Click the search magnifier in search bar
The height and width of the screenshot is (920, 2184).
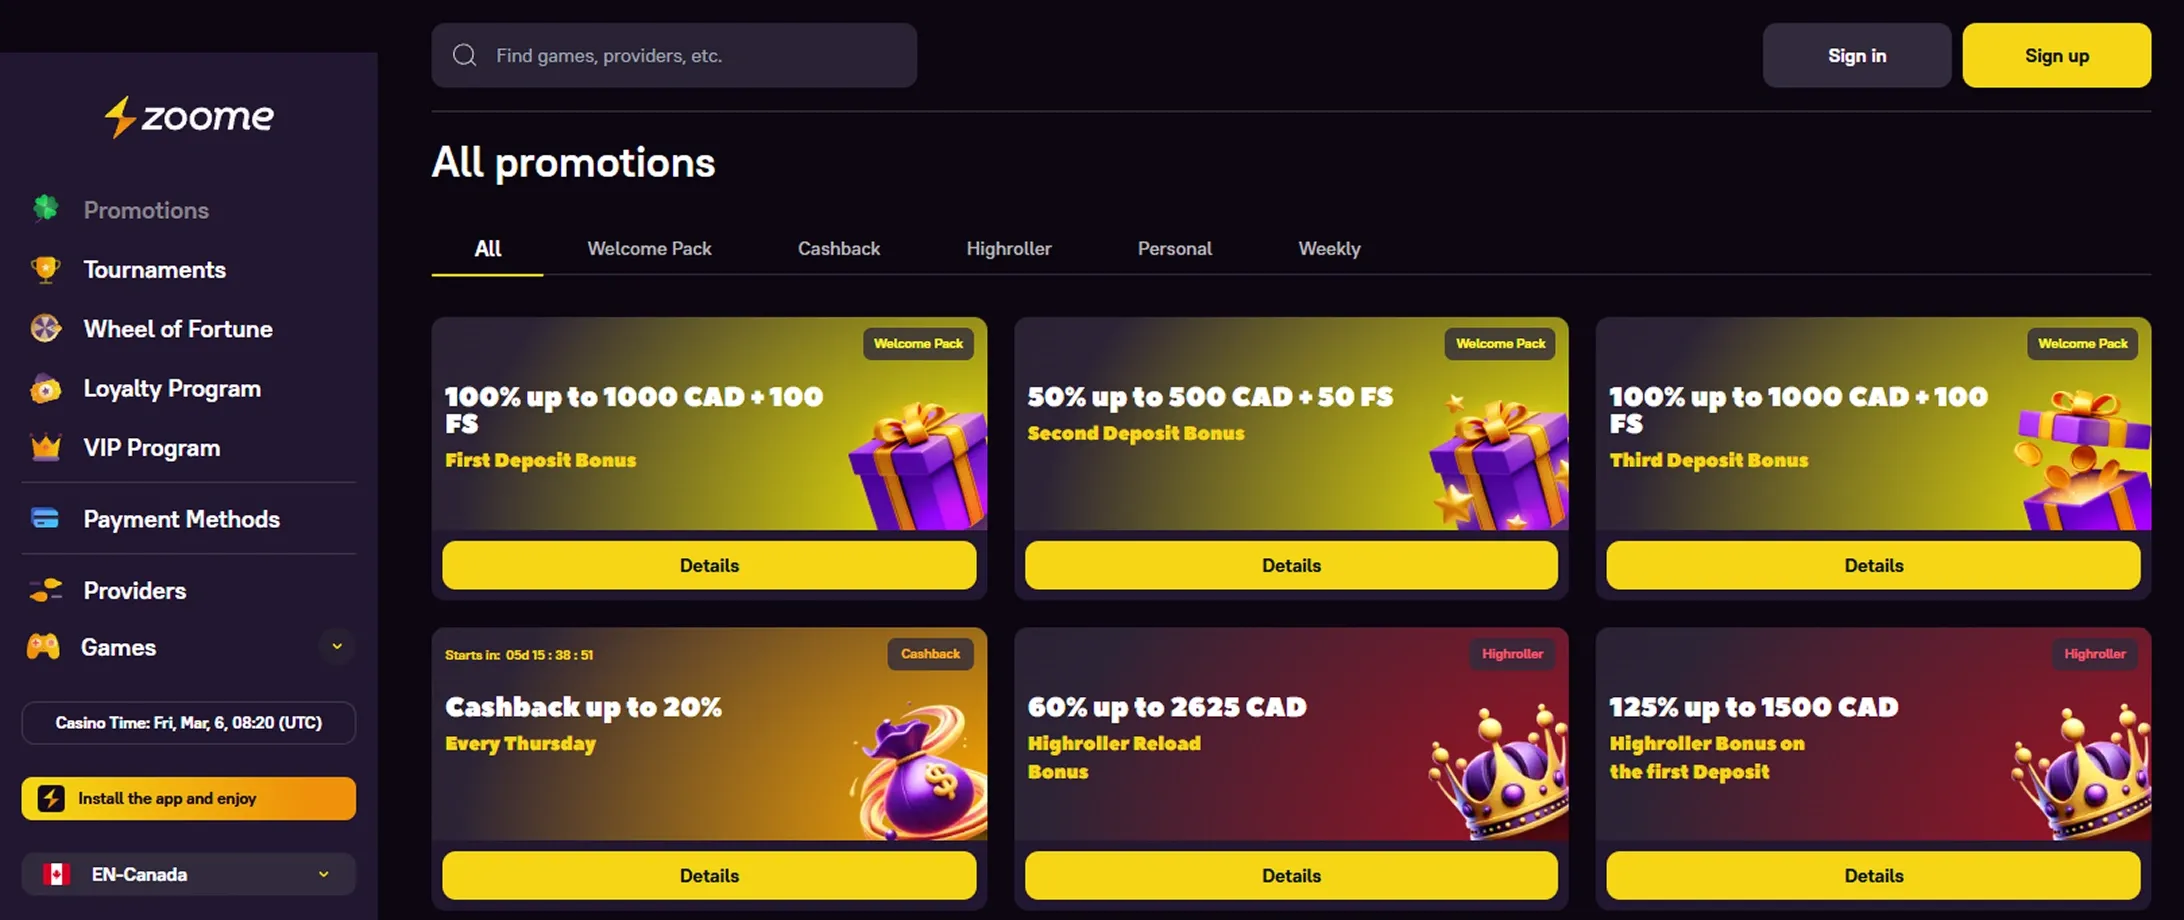[464, 55]
